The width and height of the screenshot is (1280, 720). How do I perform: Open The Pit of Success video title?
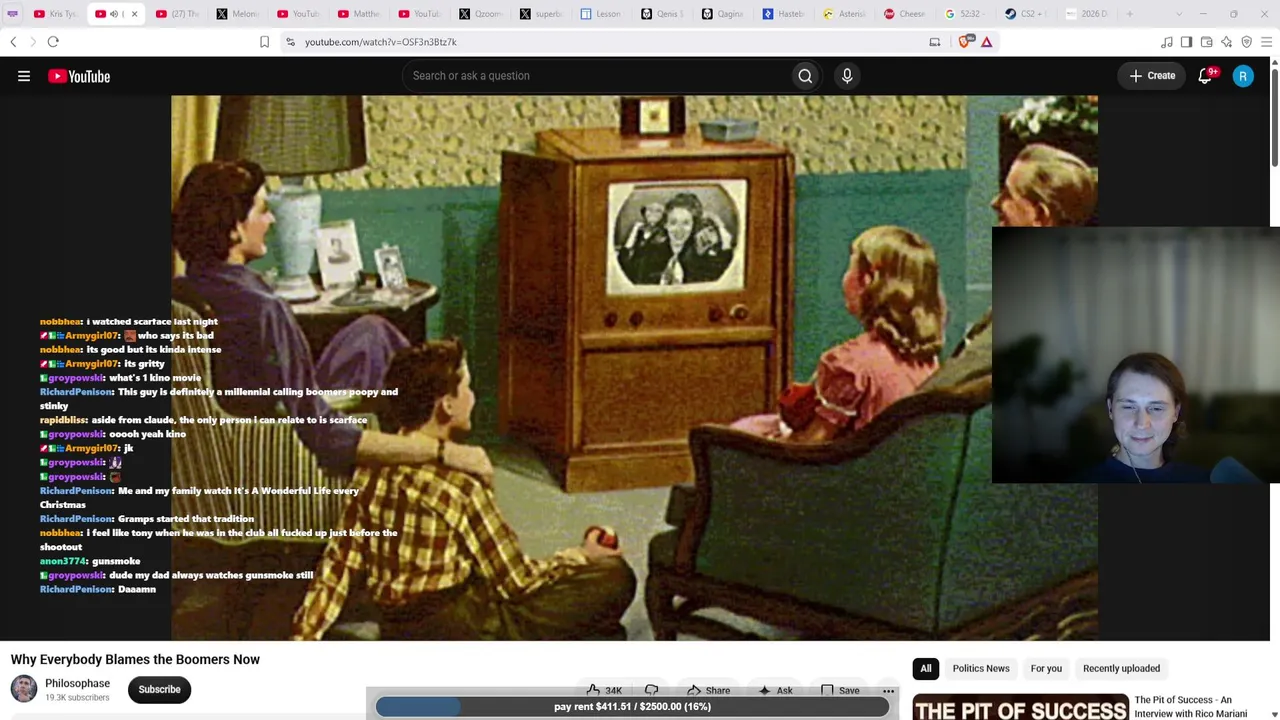[x=1191, y=707]
